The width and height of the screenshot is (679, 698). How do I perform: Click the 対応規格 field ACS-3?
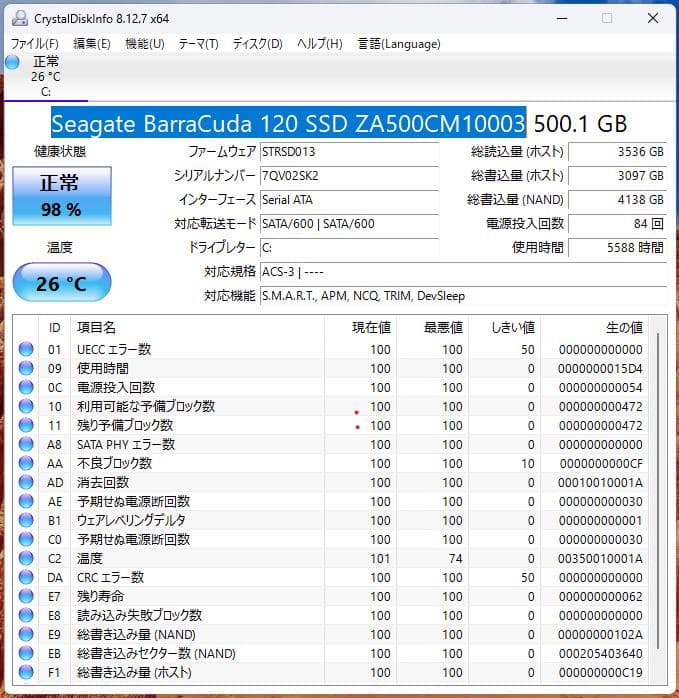click(x=464, y=272)
